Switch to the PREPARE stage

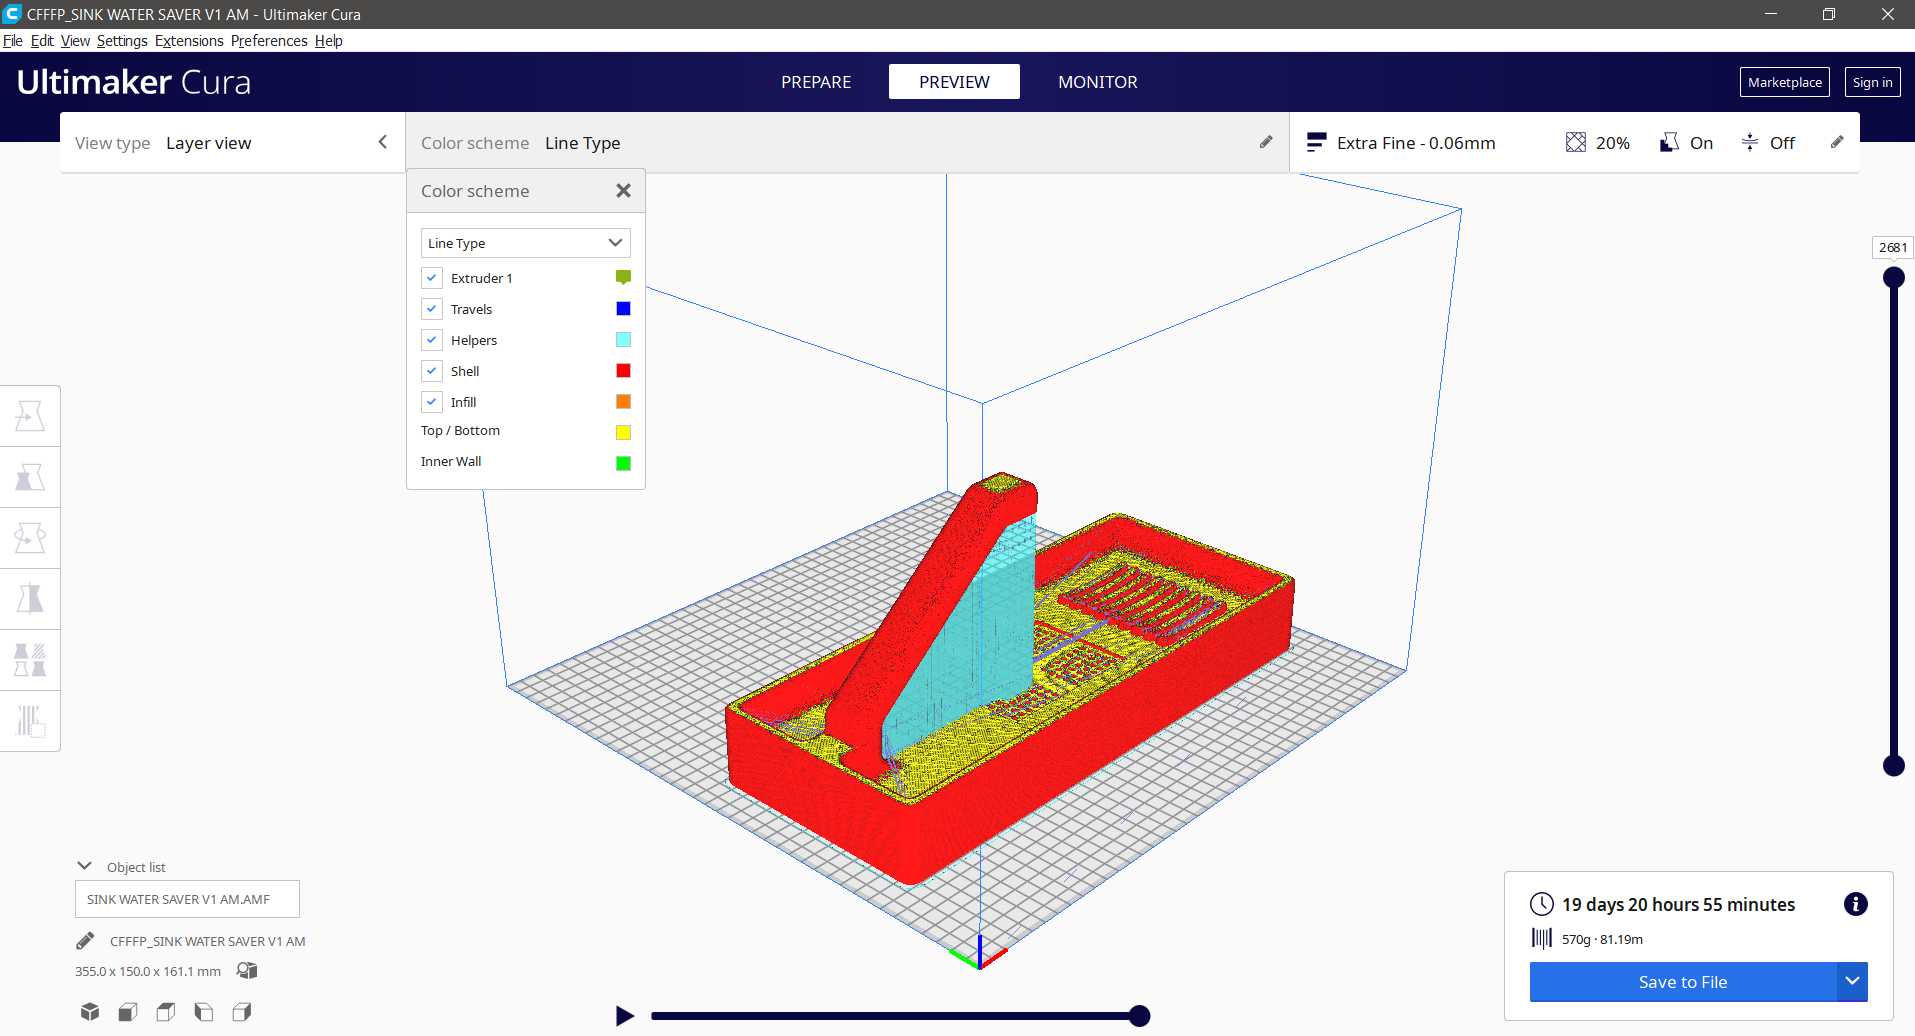[816, 82]
